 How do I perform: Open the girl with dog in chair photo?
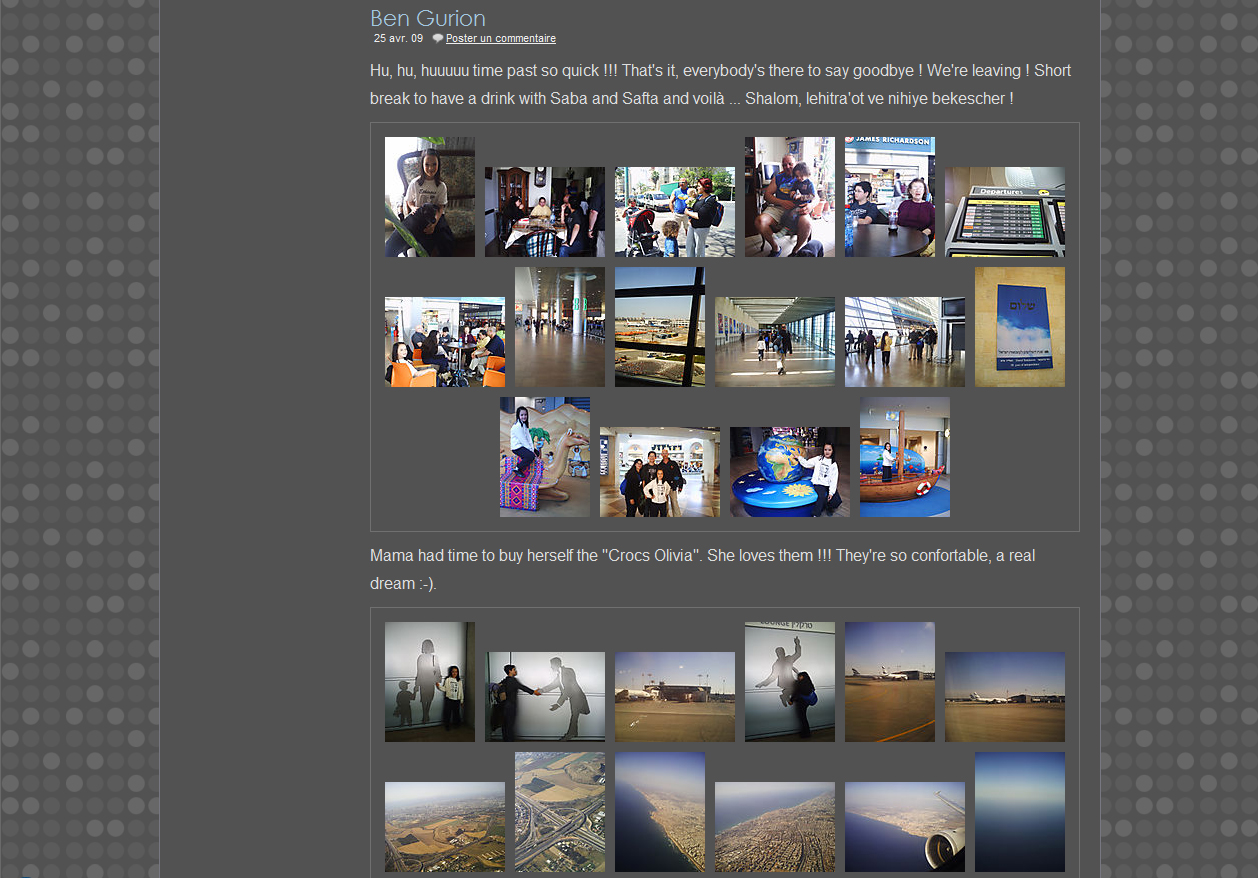point(429,197)
